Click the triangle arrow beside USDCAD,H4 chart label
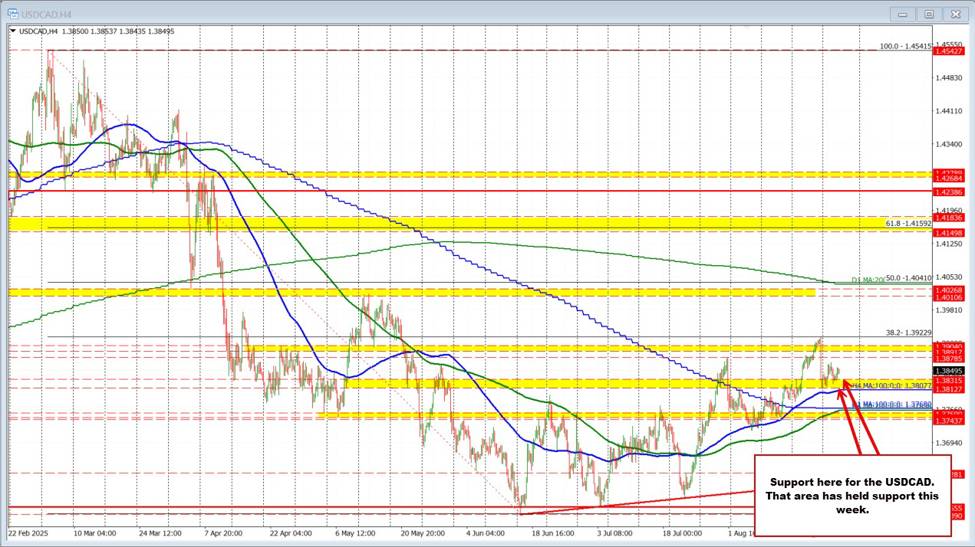This screenshot has height=547, width=975. coord(12,32)
